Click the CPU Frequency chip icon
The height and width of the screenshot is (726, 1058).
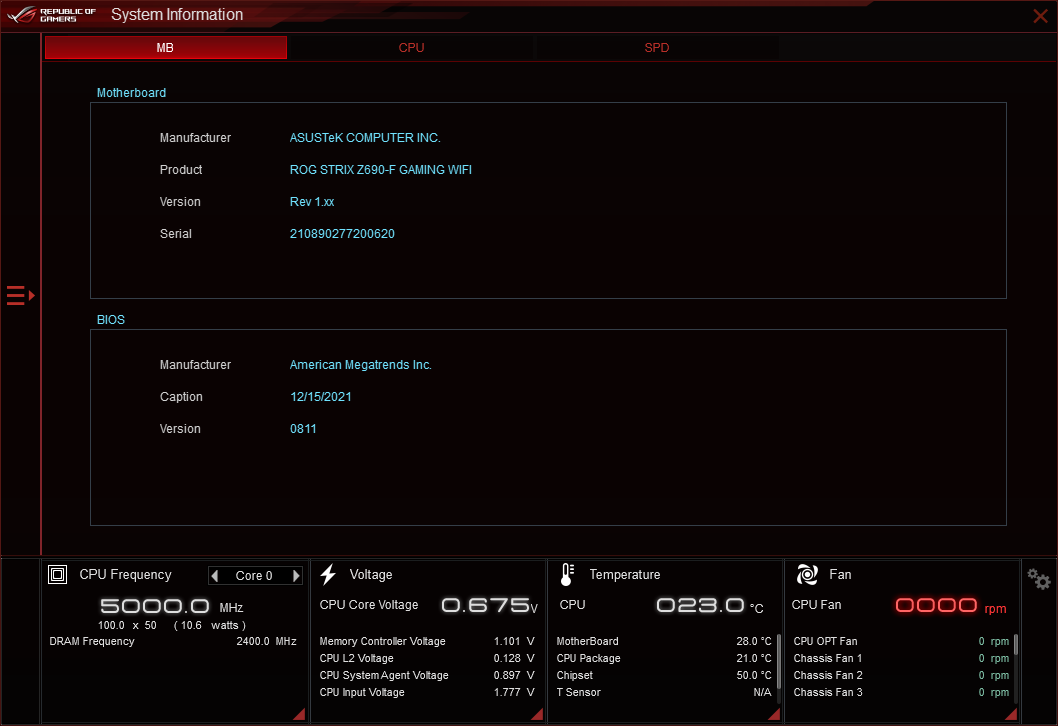[x=58, y=574]
